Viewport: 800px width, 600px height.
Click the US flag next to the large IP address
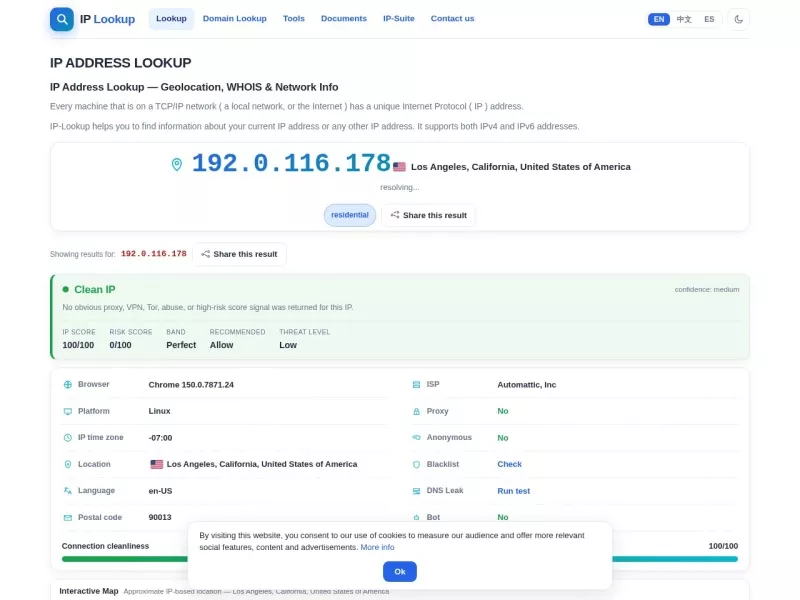point(399,167)
